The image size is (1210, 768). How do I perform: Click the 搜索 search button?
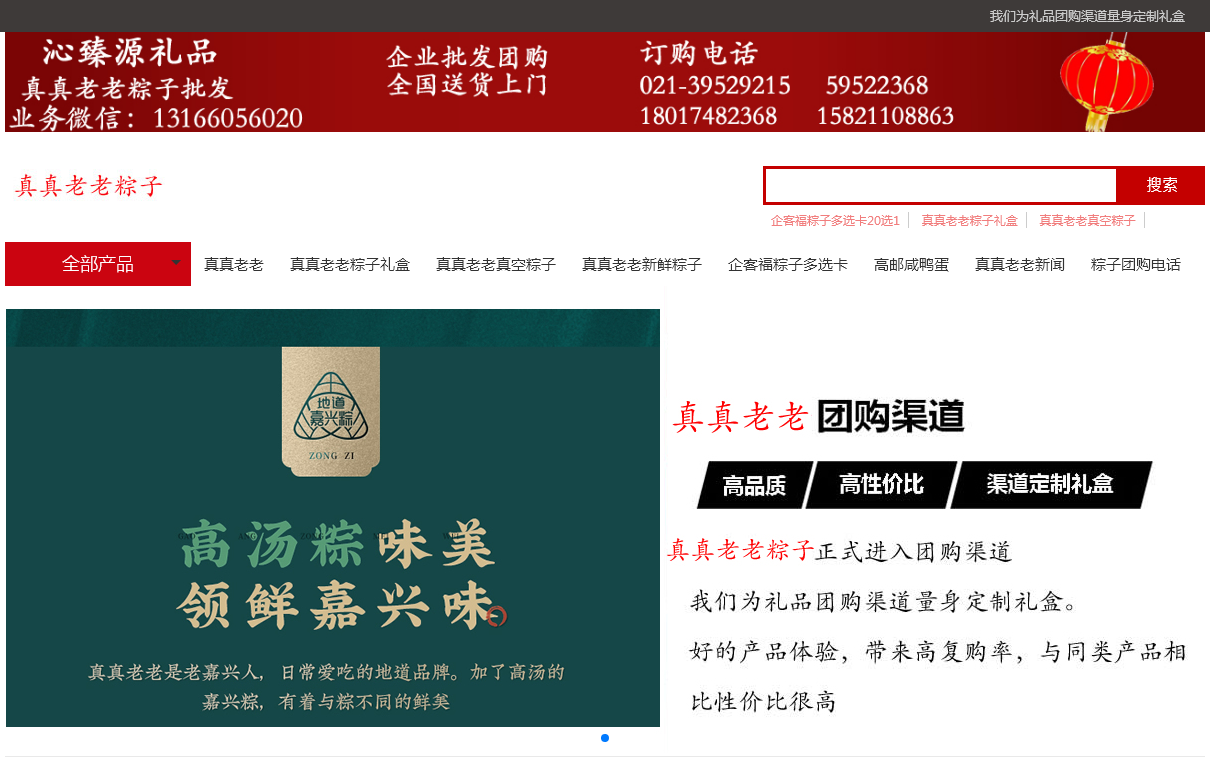coord(1161,185)
